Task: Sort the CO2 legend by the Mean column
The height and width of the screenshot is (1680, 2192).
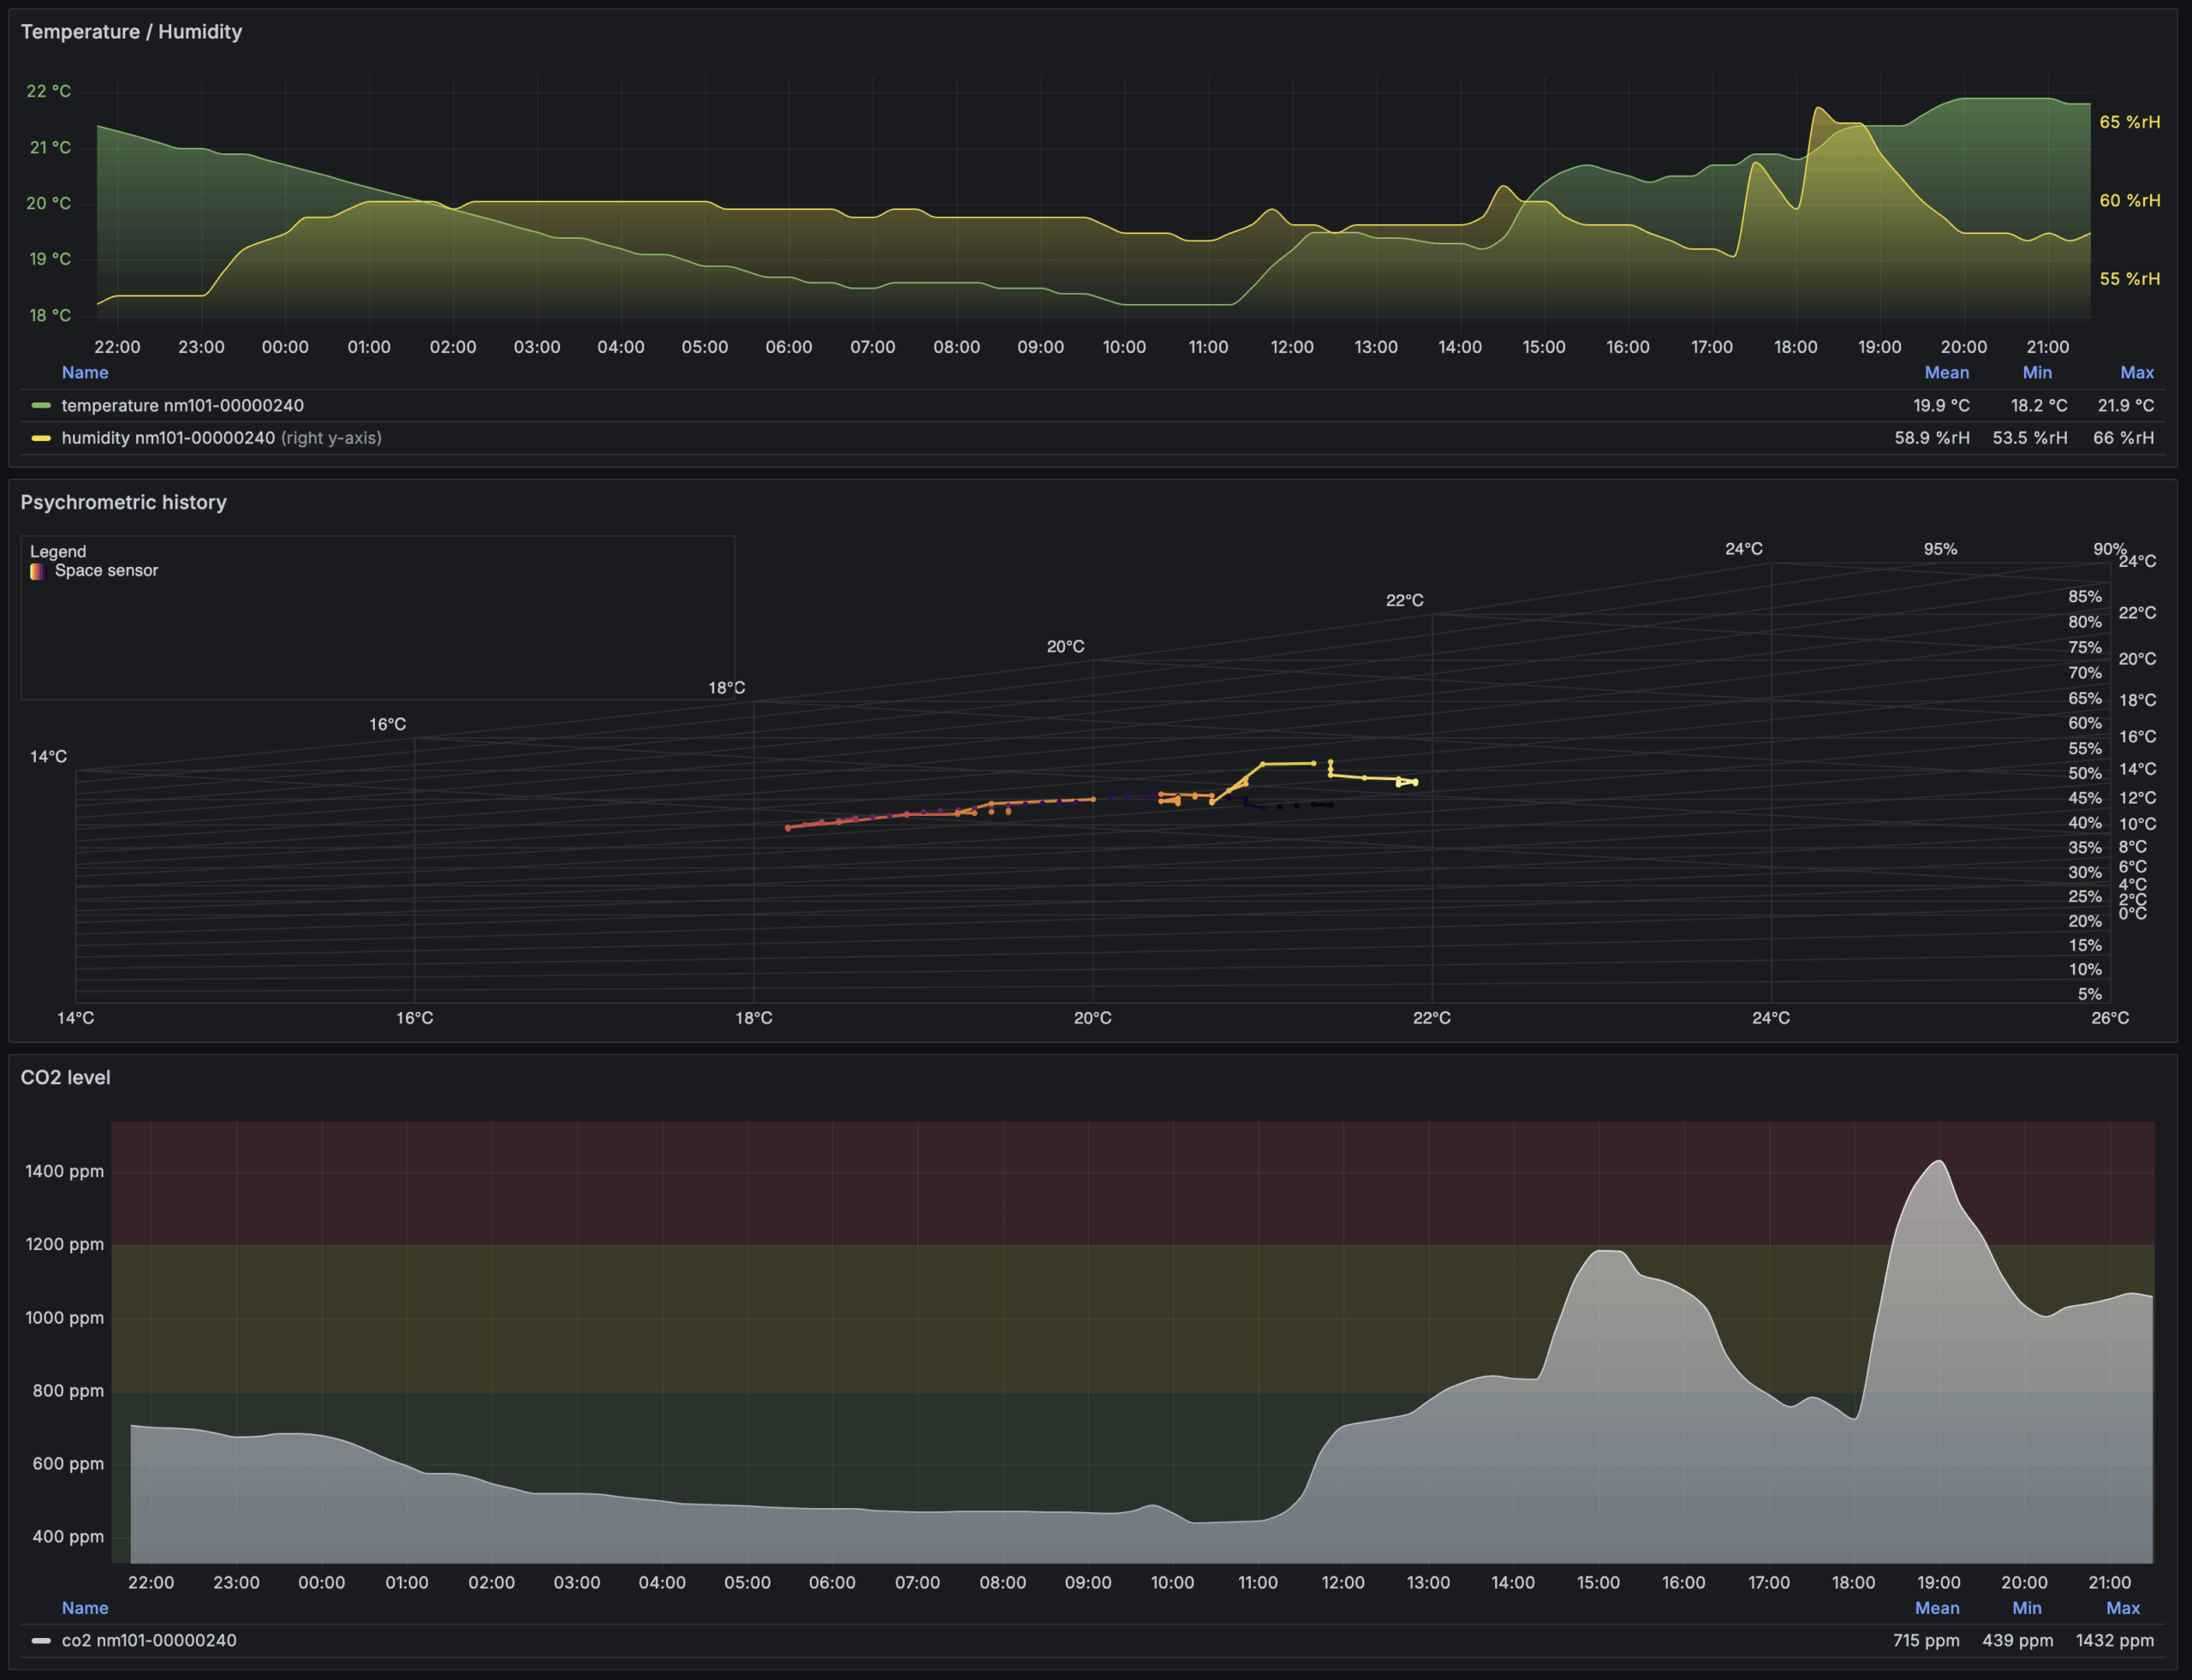Action: (x=1936, y=1608)
